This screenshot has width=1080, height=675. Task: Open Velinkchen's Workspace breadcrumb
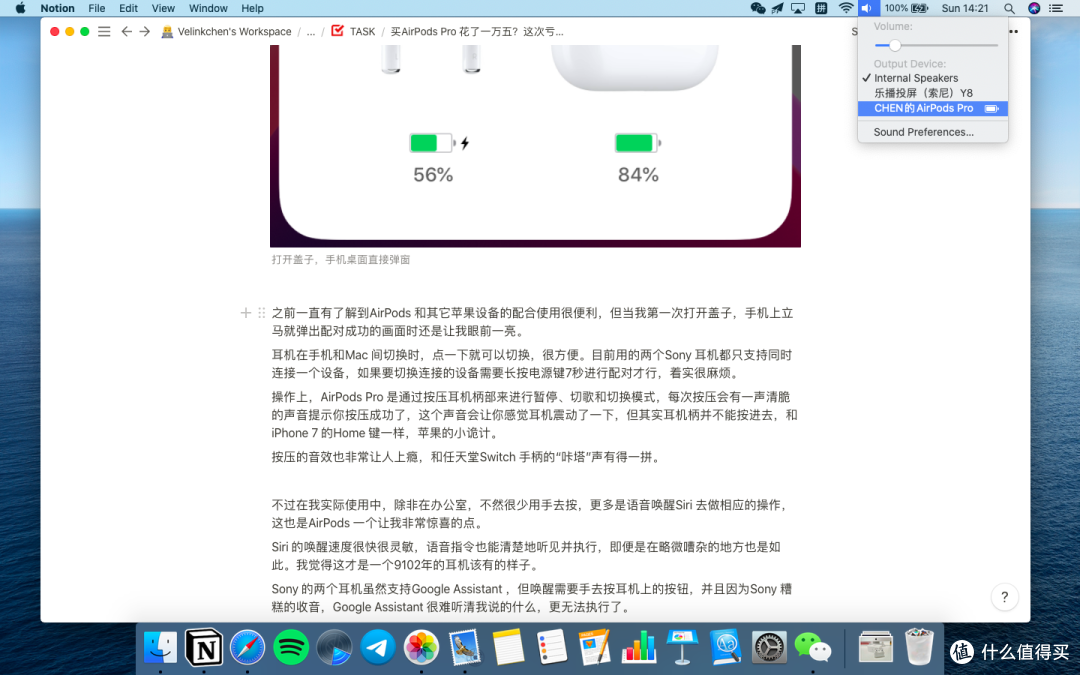pyautogui.click(x=226, y=32)
